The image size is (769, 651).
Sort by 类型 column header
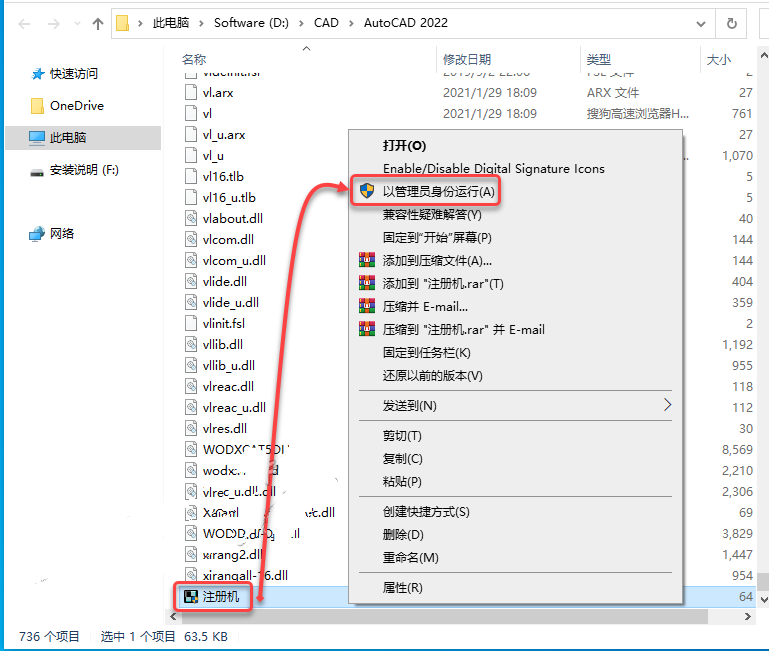coord(599,59)
